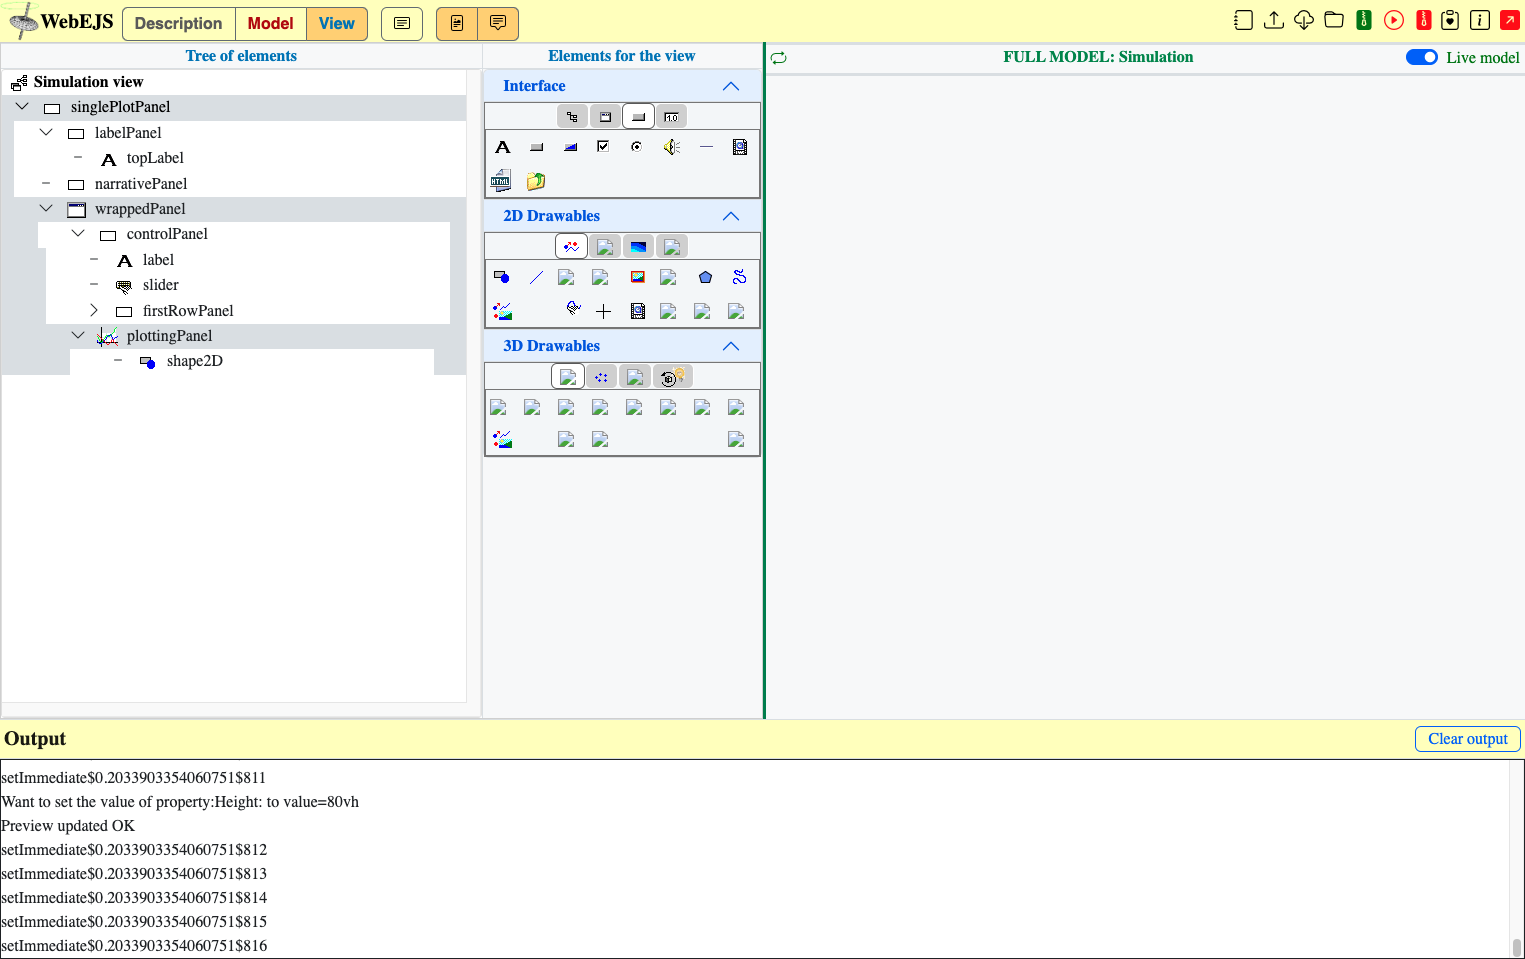
Task: Click the upload tray icon in top toolbar
Action: tap(1274, 20)
